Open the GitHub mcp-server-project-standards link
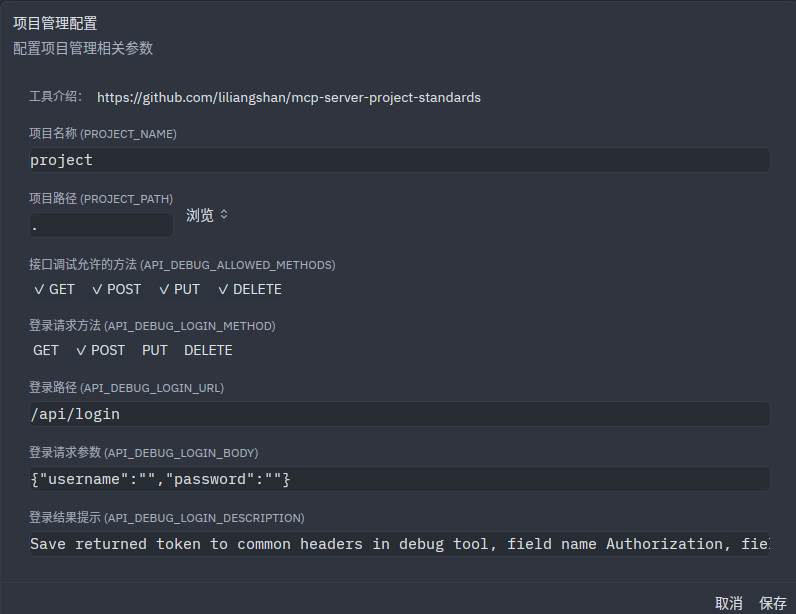 tap(288, 98)
